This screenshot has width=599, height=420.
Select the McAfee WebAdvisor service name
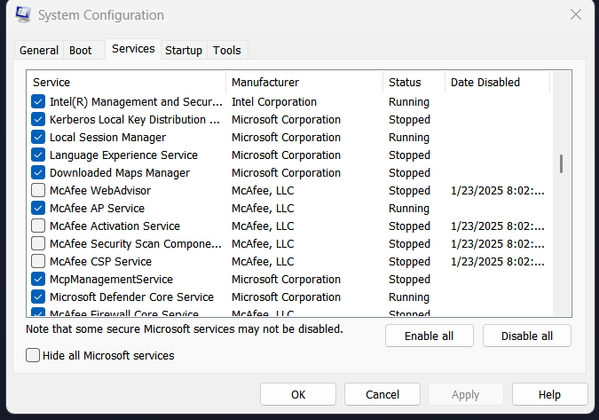(100, 190)
